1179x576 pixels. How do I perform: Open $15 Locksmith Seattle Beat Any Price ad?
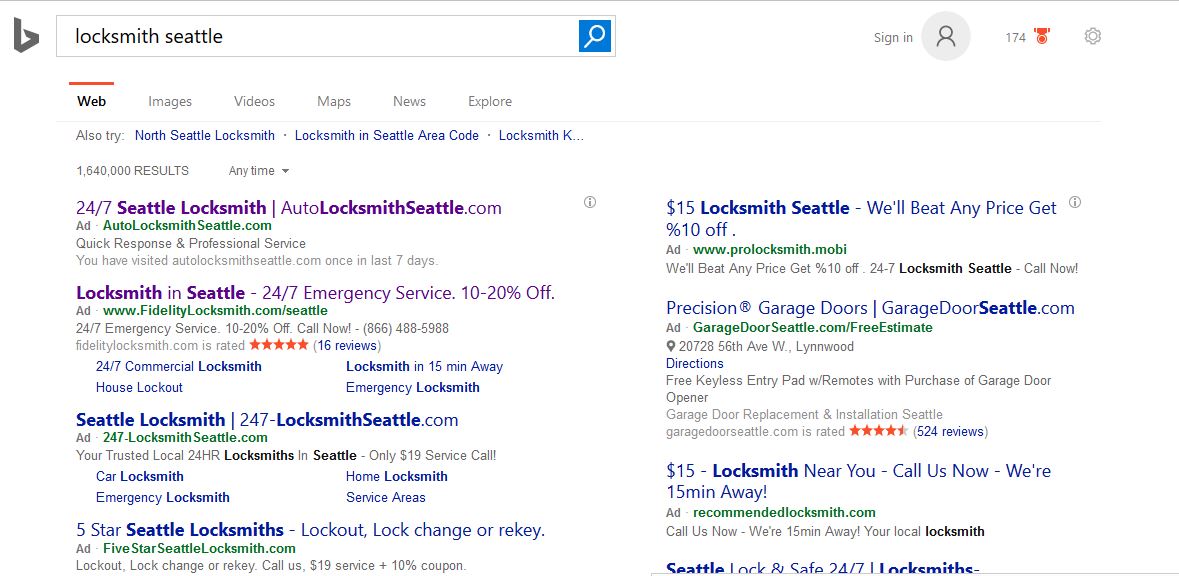862,218
